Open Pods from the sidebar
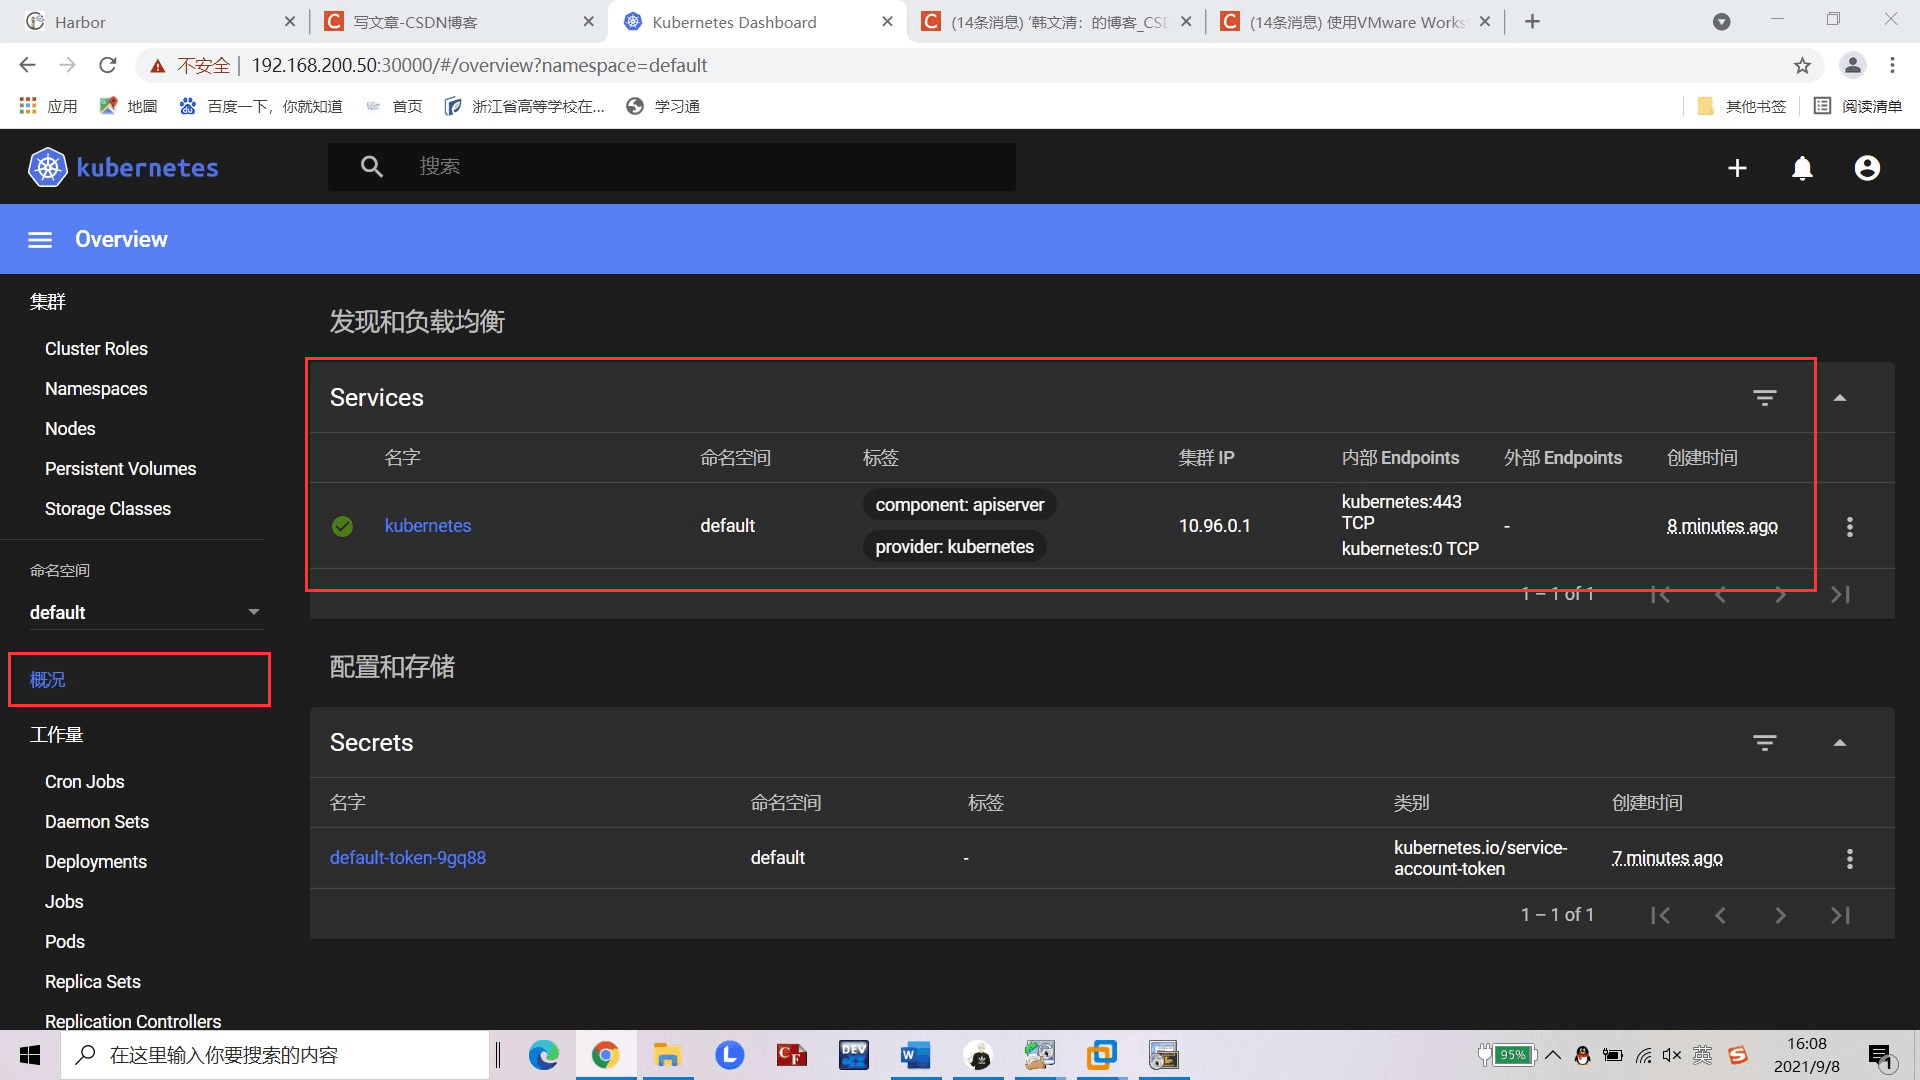Viewport: 1920px width, 1080px height. [x=64, y=941]
